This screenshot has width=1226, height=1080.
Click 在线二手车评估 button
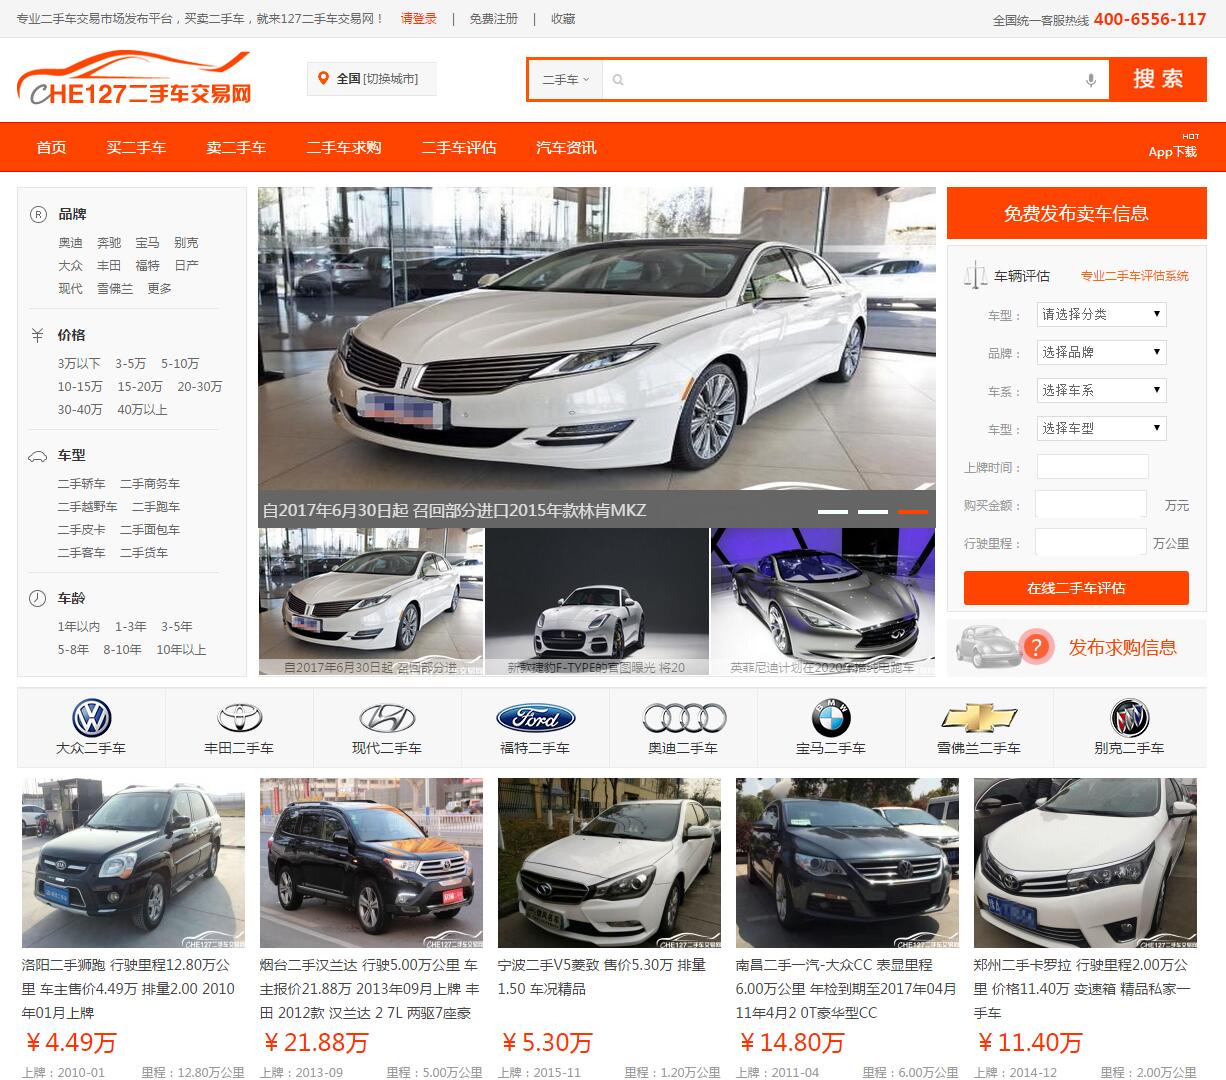1076,588
